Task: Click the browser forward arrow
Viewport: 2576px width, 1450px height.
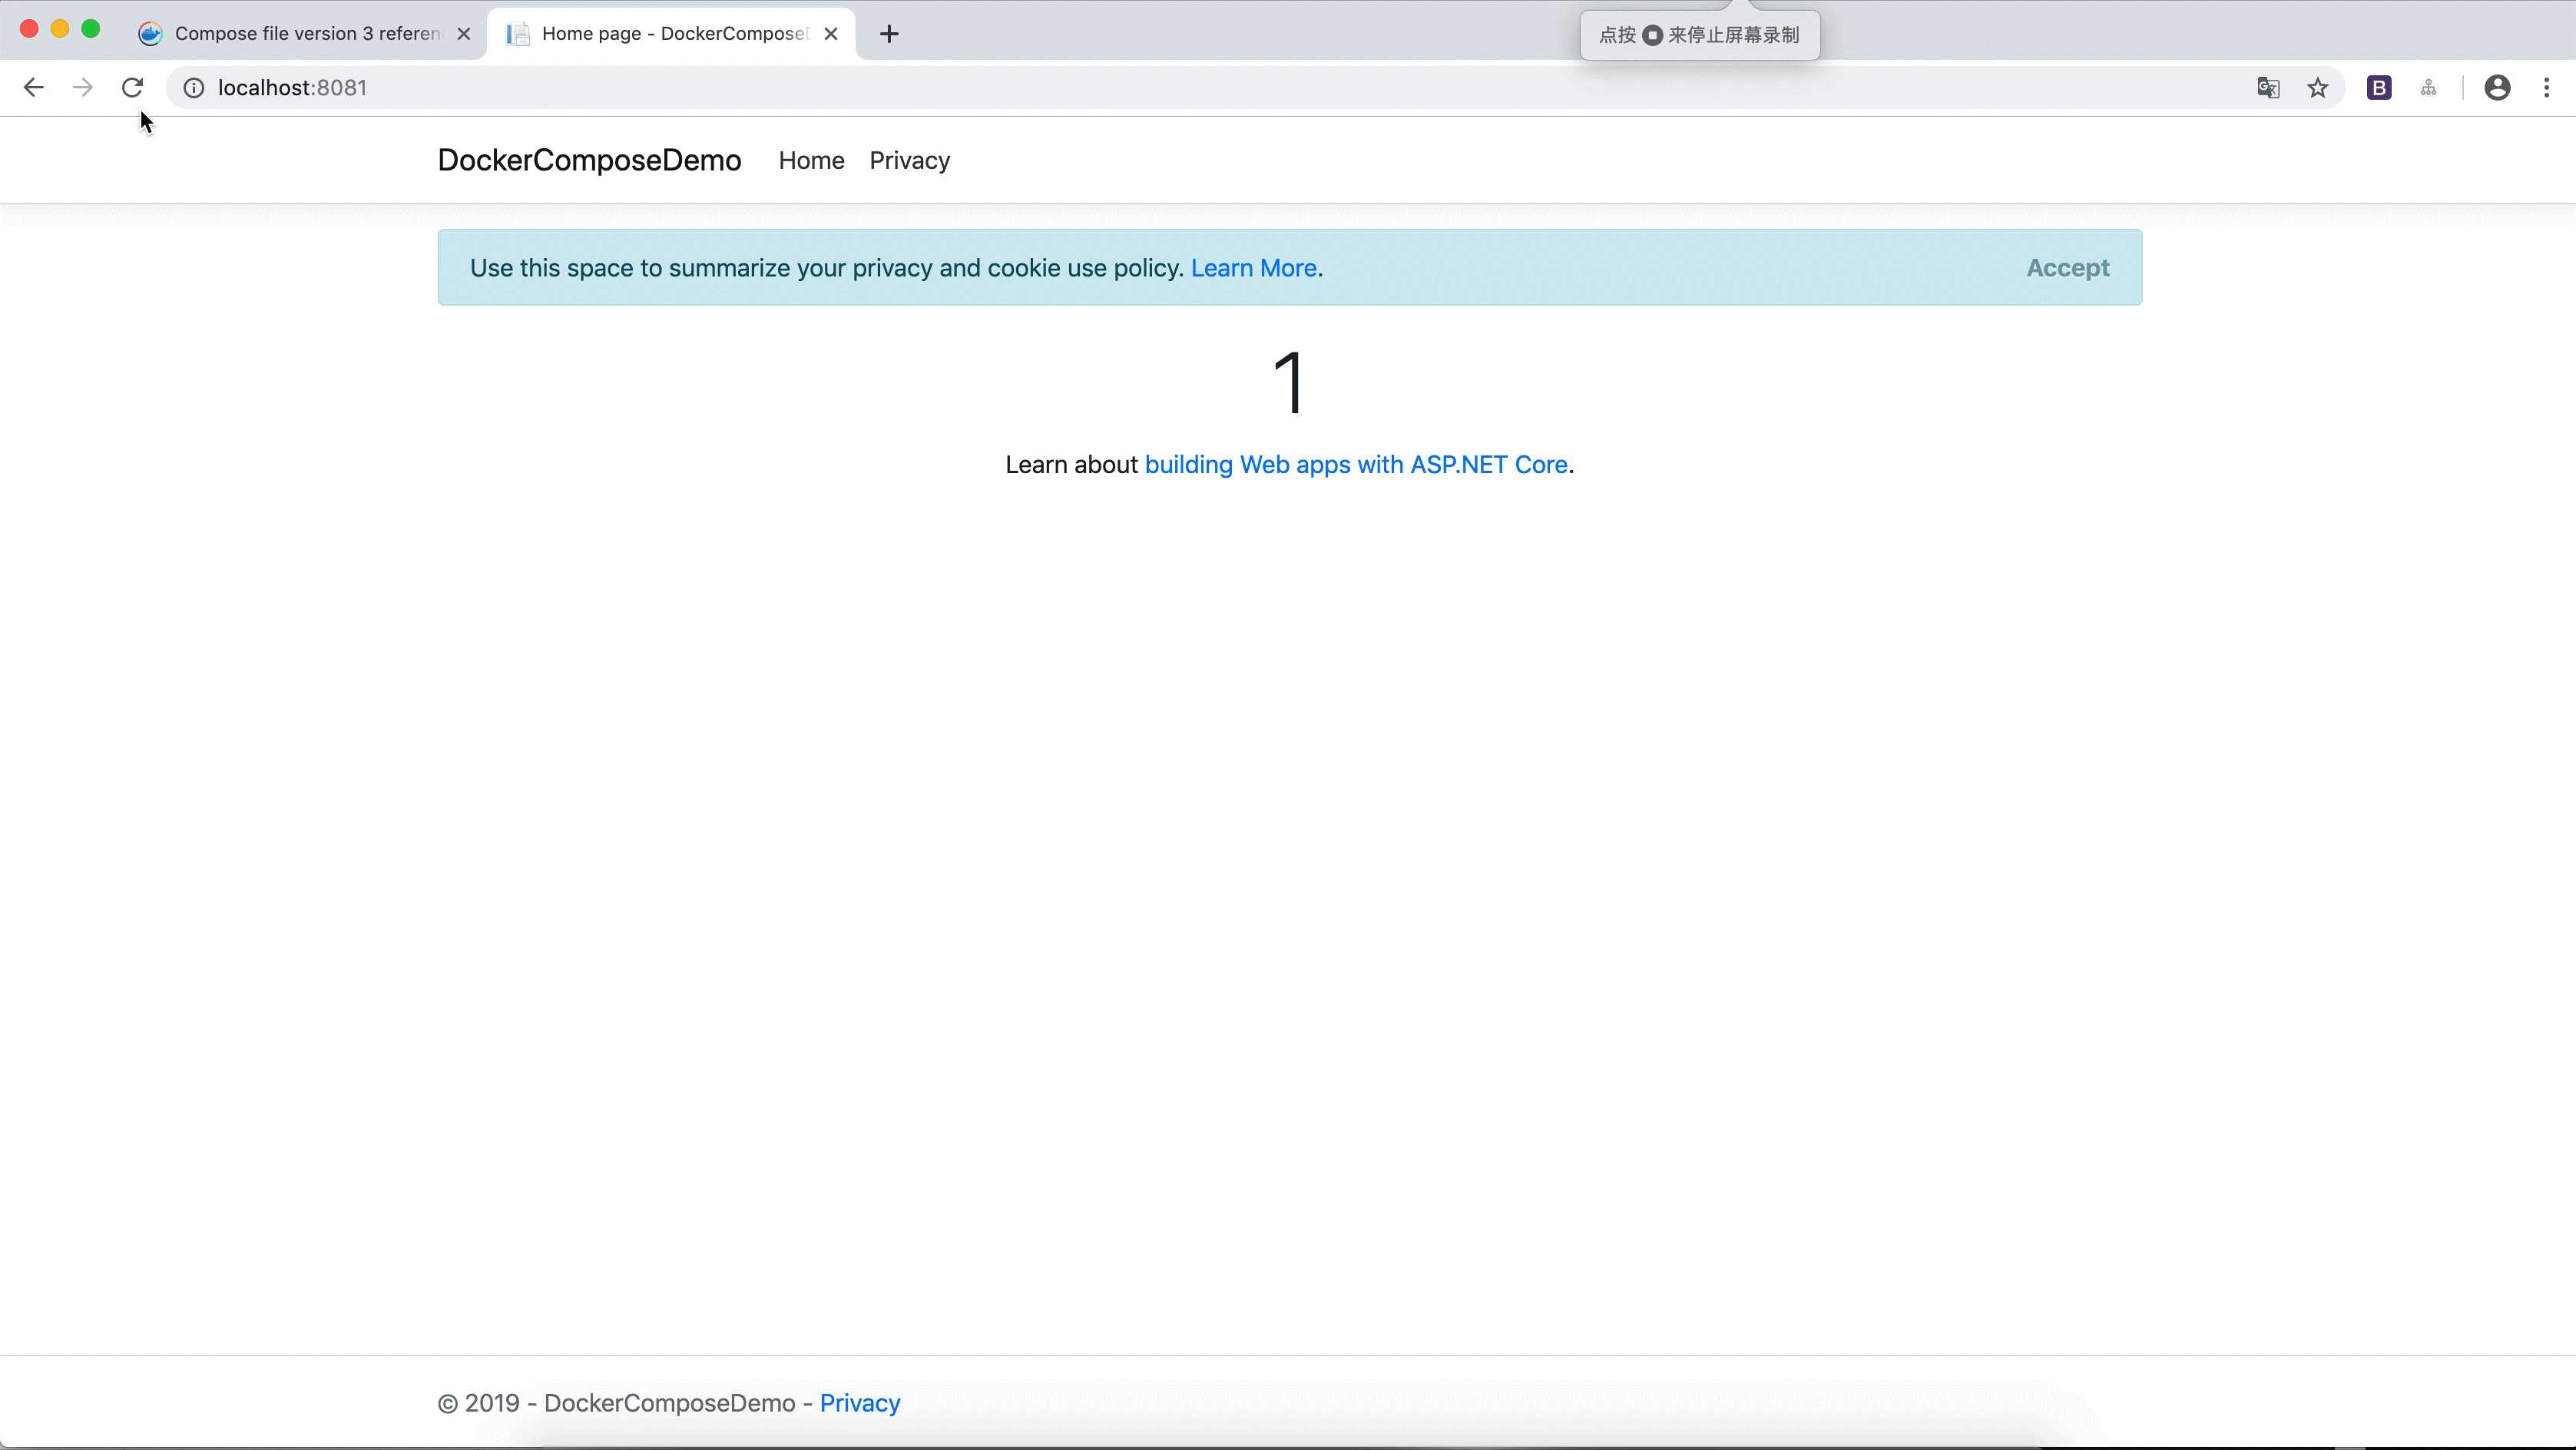Action: coord(83,88)
